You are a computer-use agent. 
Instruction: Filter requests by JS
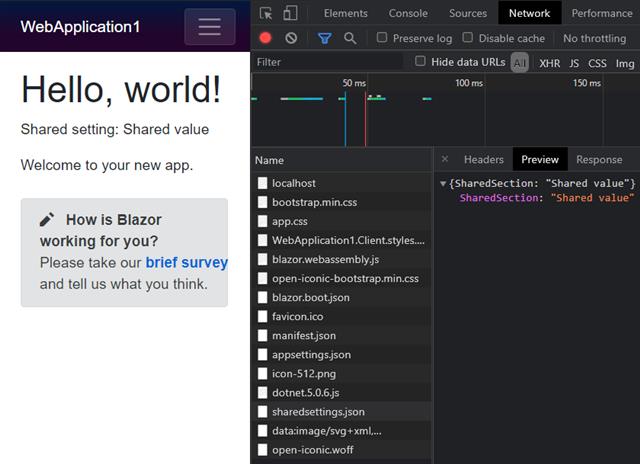(x=574, y=63)
